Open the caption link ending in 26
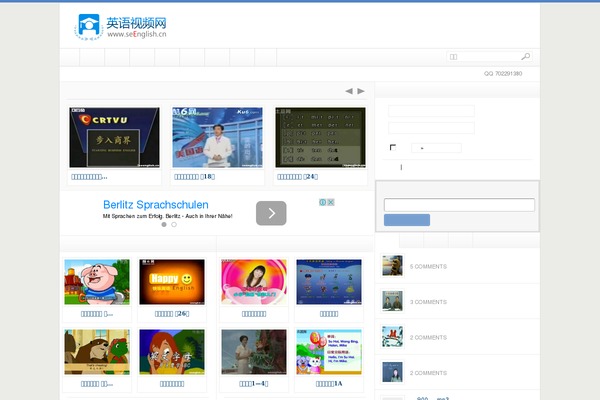This screenshot has width=600, height=400. (x=172, y=314)
